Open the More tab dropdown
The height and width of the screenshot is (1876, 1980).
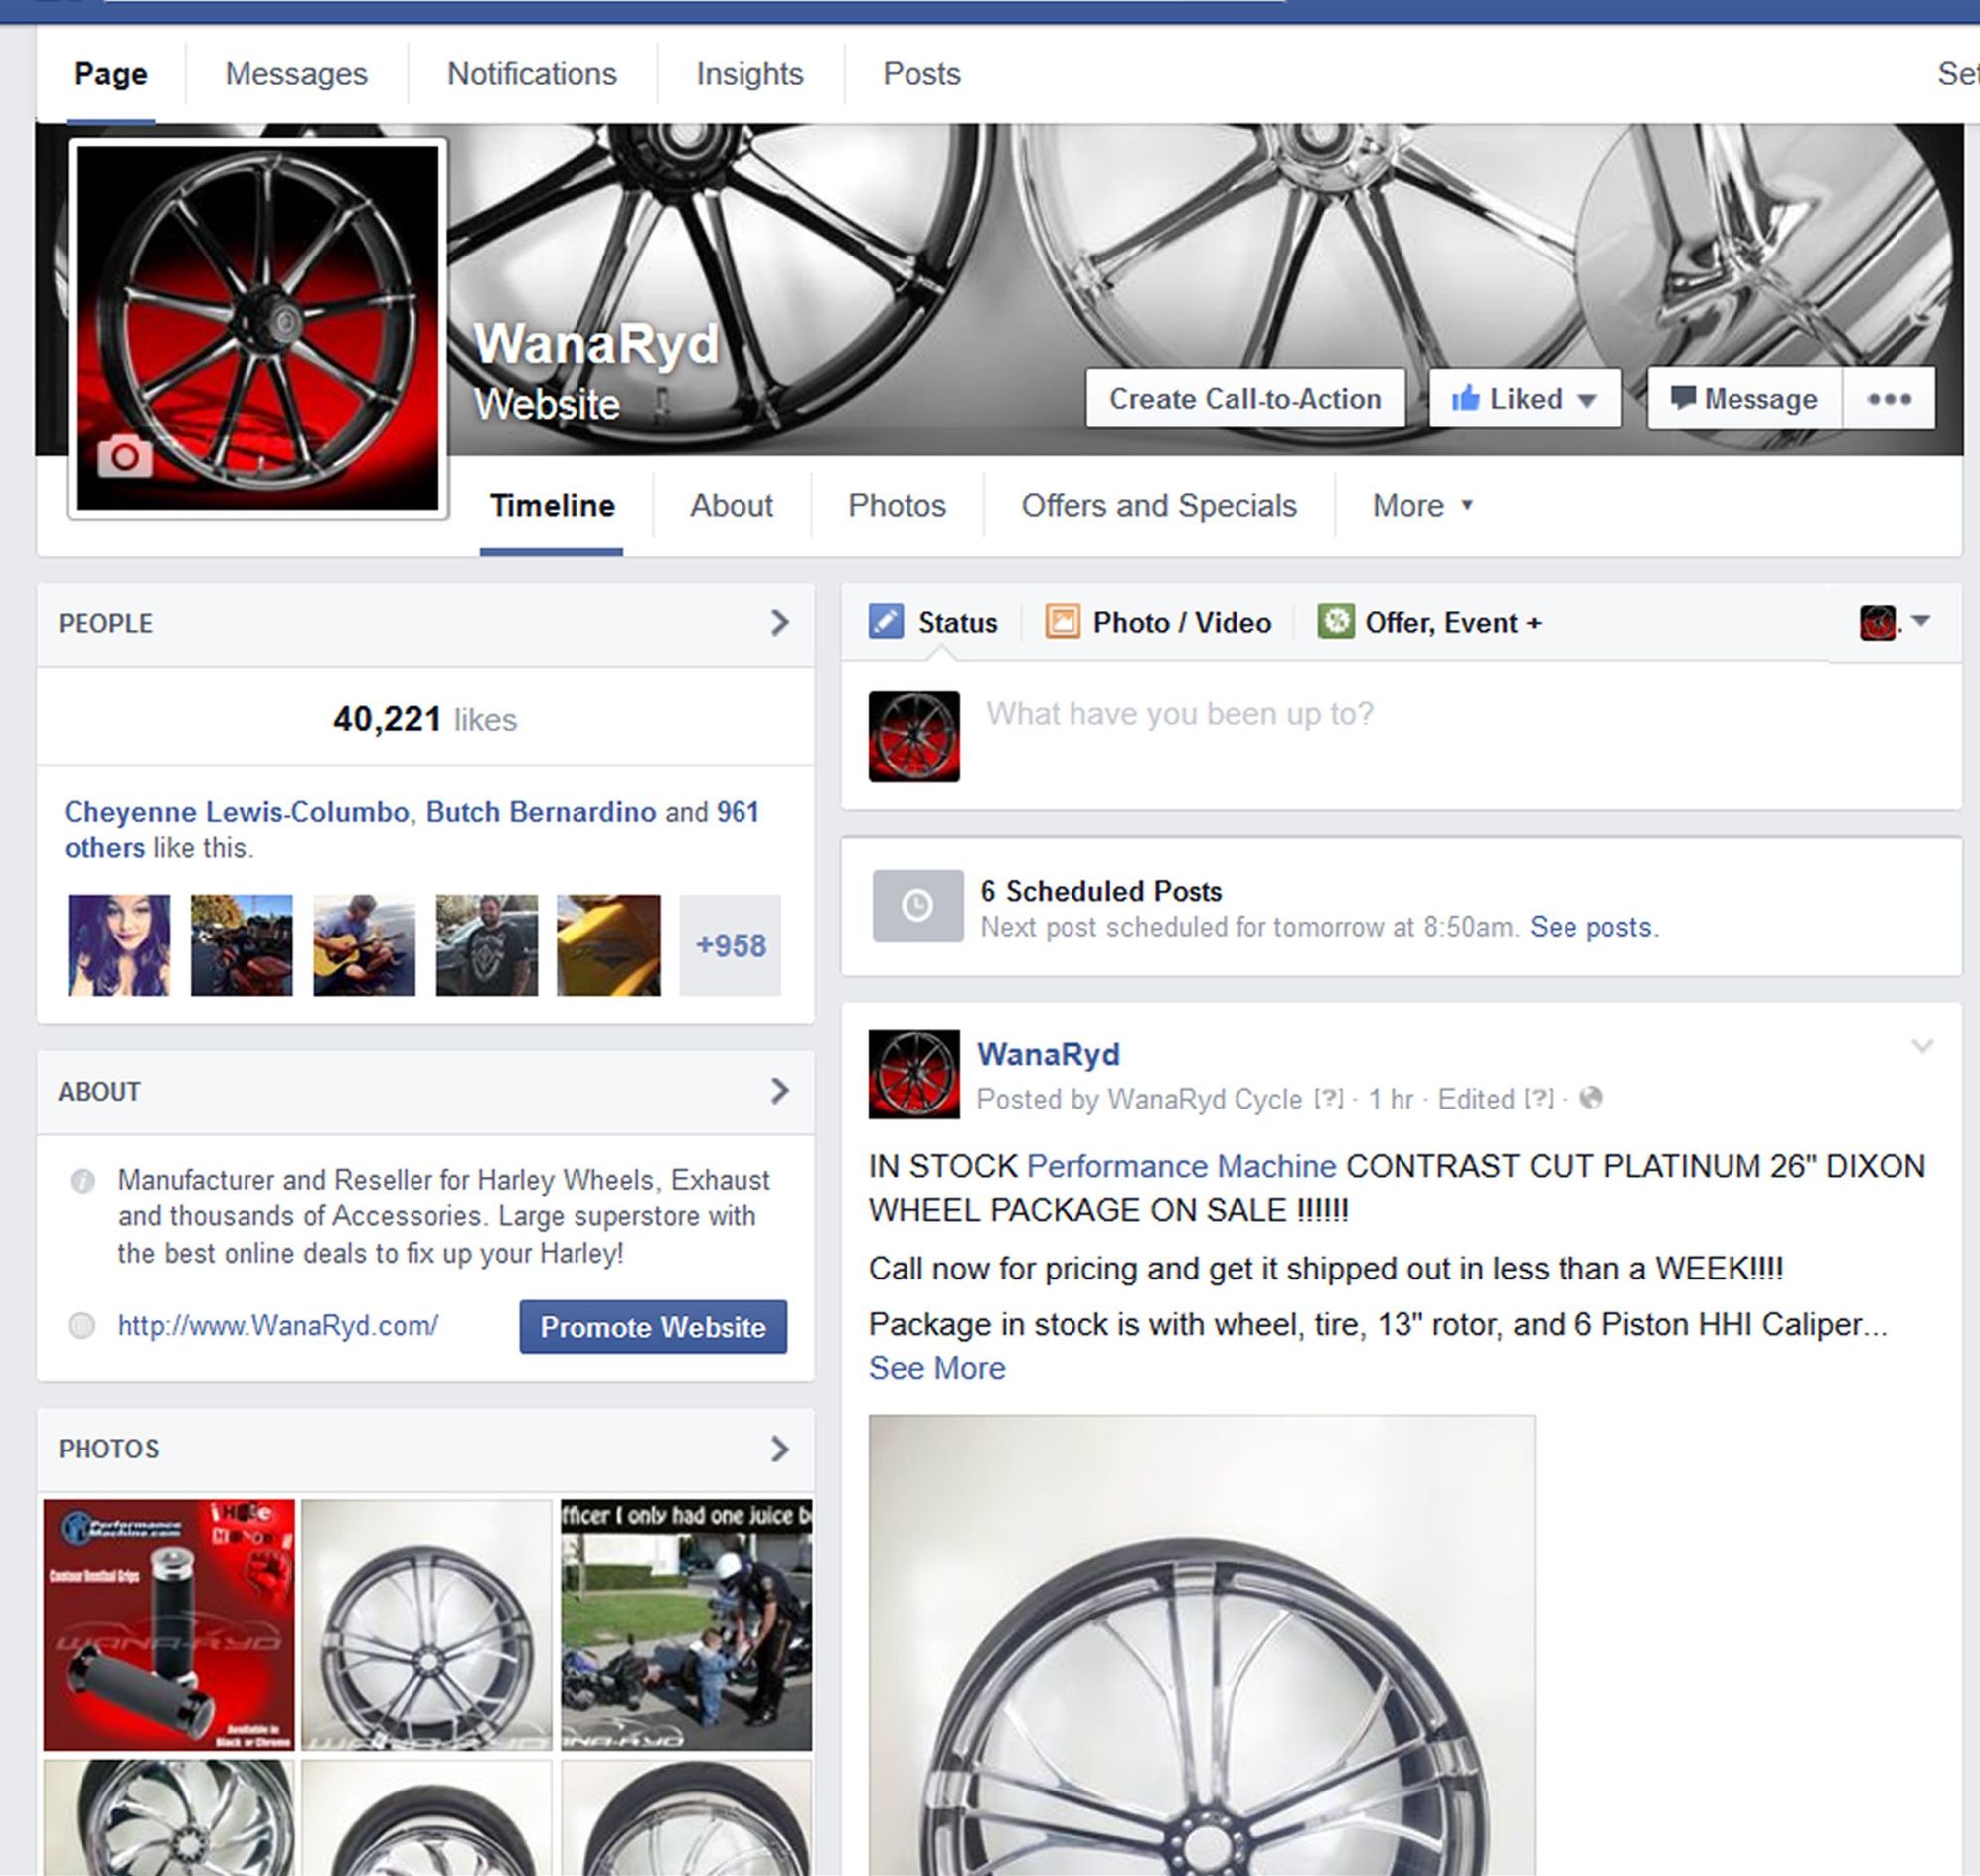point(1422,506)
